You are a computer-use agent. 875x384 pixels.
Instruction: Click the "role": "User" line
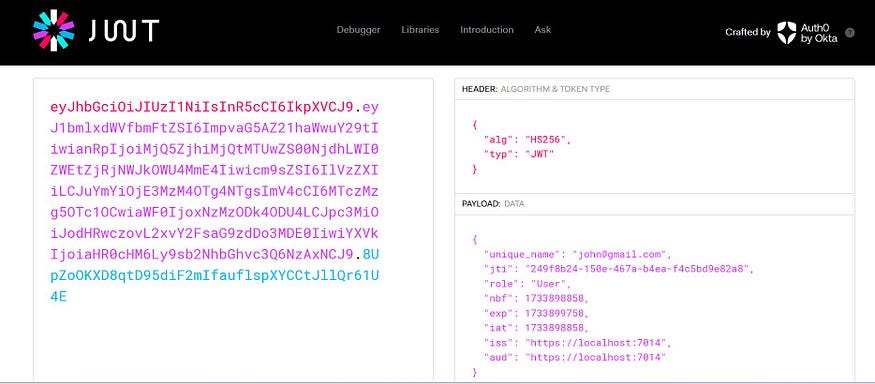pos(527,284)
